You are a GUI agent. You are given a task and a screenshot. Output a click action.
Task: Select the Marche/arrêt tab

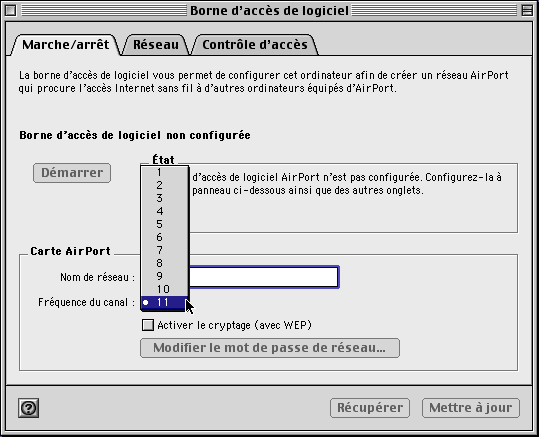[65, 45]
